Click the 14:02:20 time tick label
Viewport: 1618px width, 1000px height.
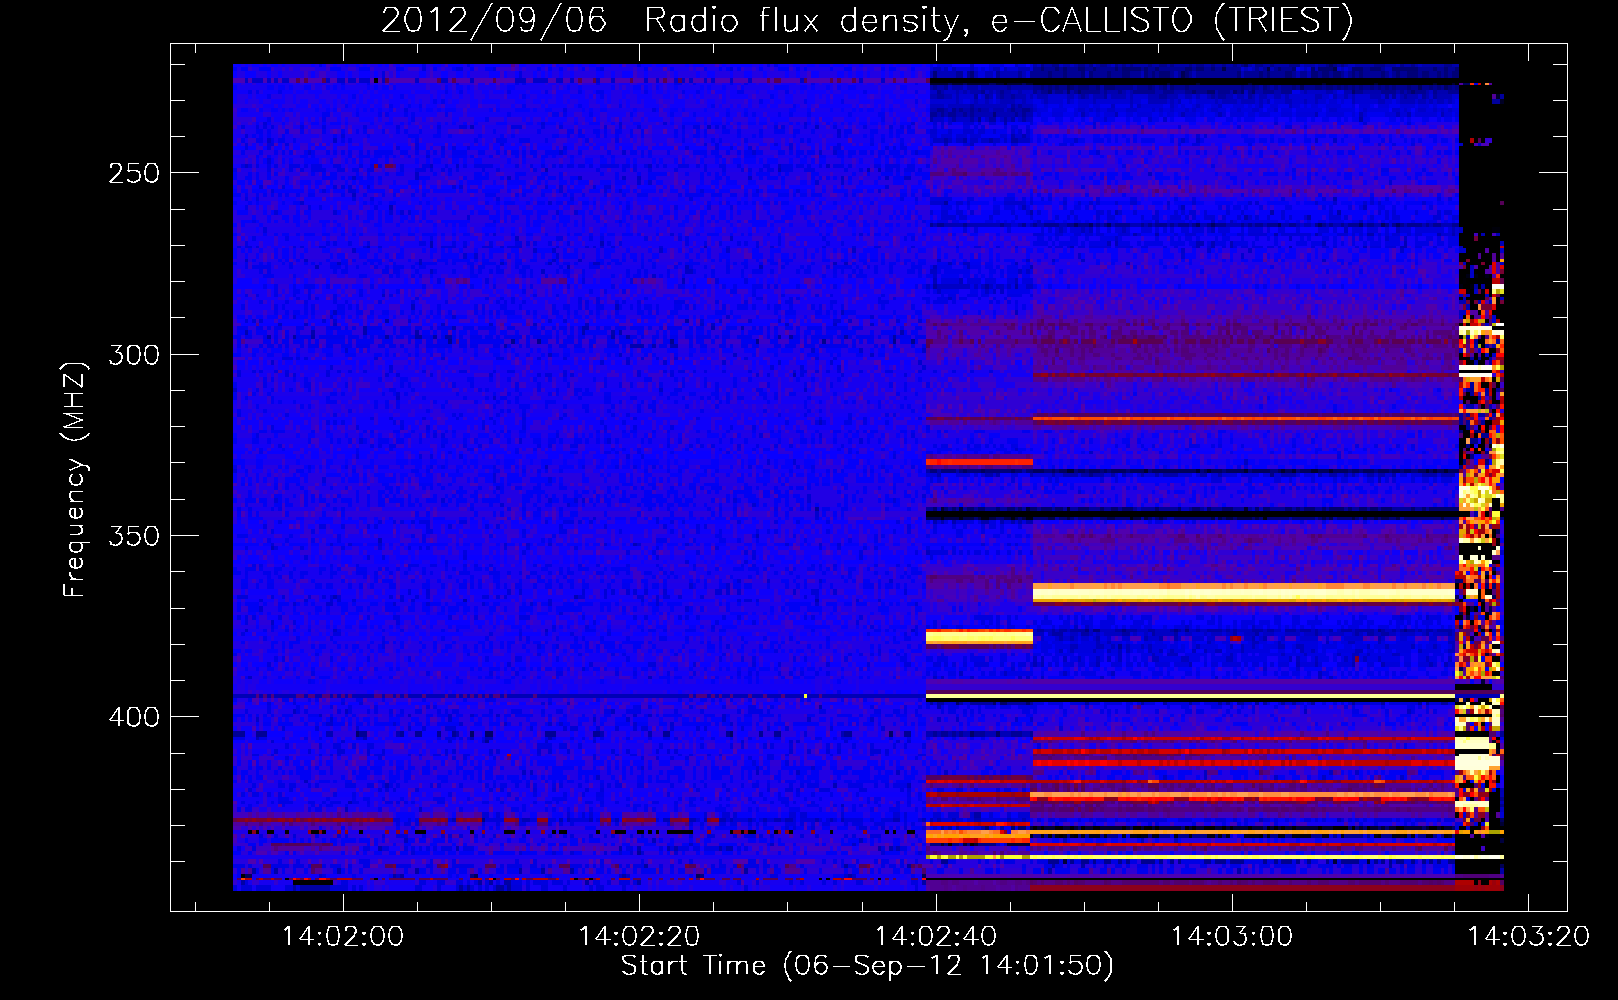pyautogui.click(x=639, y=937)
